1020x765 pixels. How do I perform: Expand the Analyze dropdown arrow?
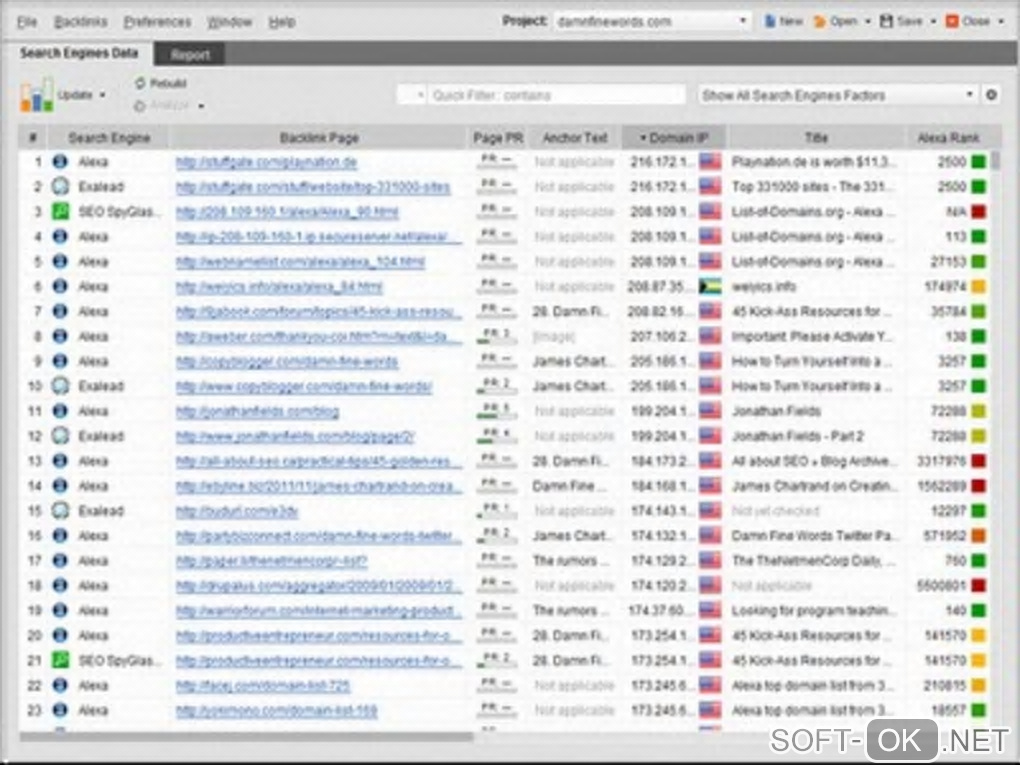pos(201,106)
